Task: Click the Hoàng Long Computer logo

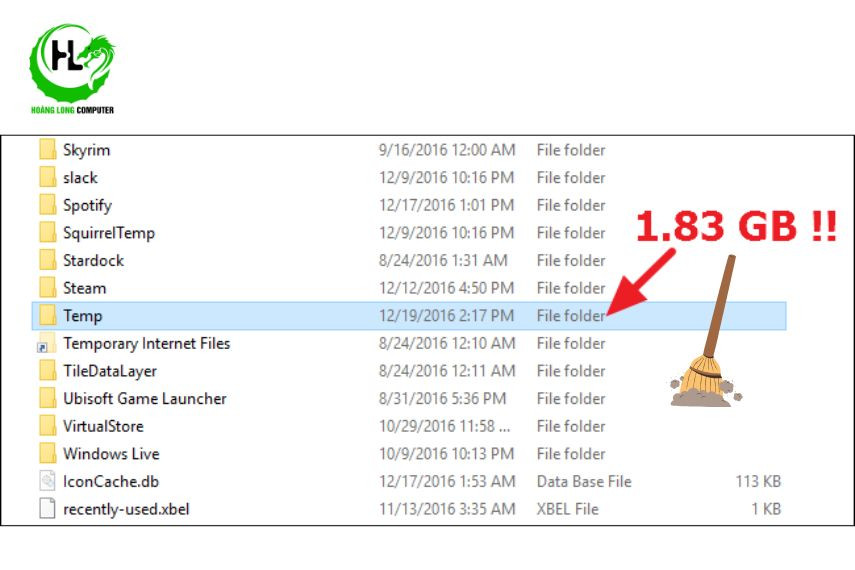Action: [x=73, y=69]
